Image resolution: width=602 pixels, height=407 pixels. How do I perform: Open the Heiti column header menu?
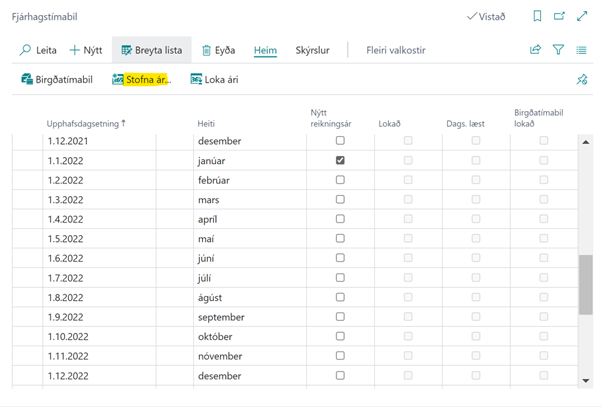pos(206,124)
